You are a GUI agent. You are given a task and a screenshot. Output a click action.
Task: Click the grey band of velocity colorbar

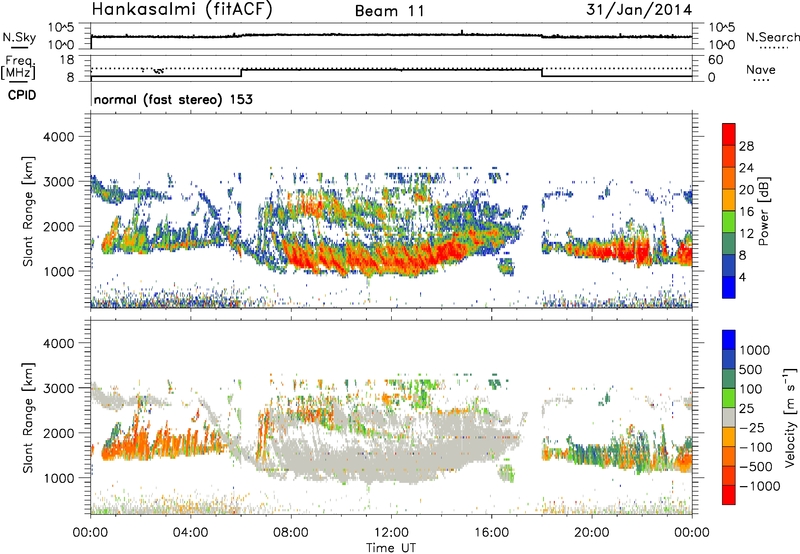(x=729, y=417)
